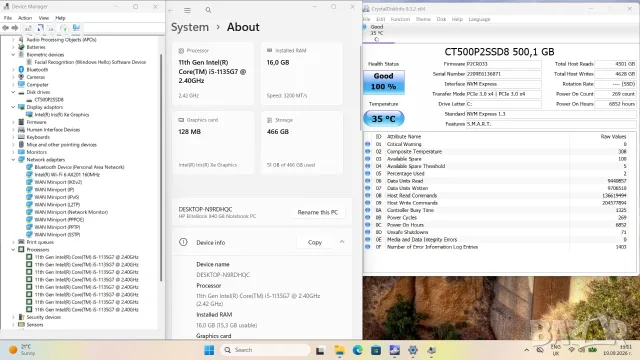Viewport: 640px width, 360px height.
Task: Click the Settings gear on the taskbar
Action: [x=413, y=350]
